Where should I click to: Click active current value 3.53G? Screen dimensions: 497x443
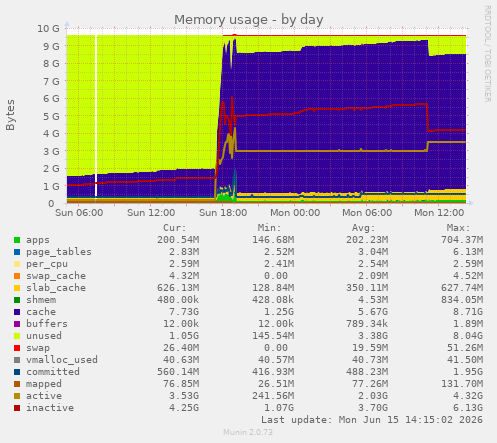pos(184,396)
